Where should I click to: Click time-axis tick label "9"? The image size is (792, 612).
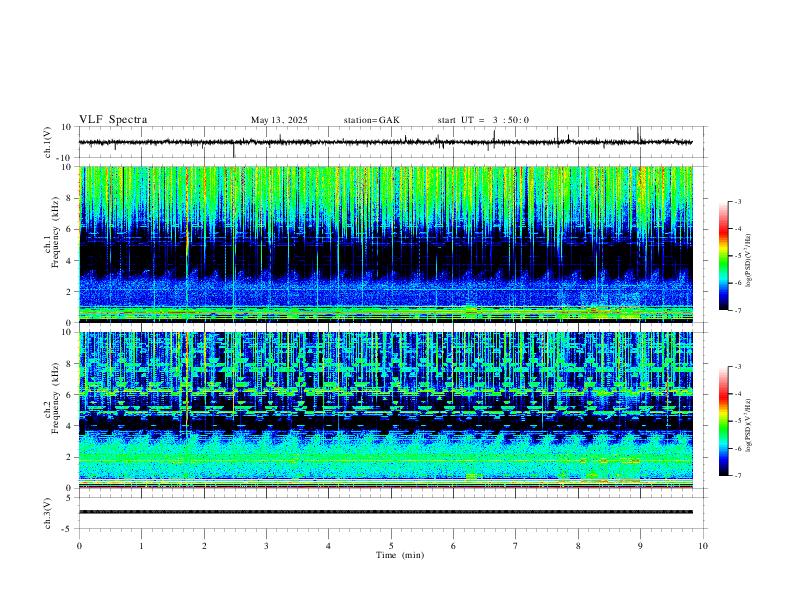(x=640, y=546)
